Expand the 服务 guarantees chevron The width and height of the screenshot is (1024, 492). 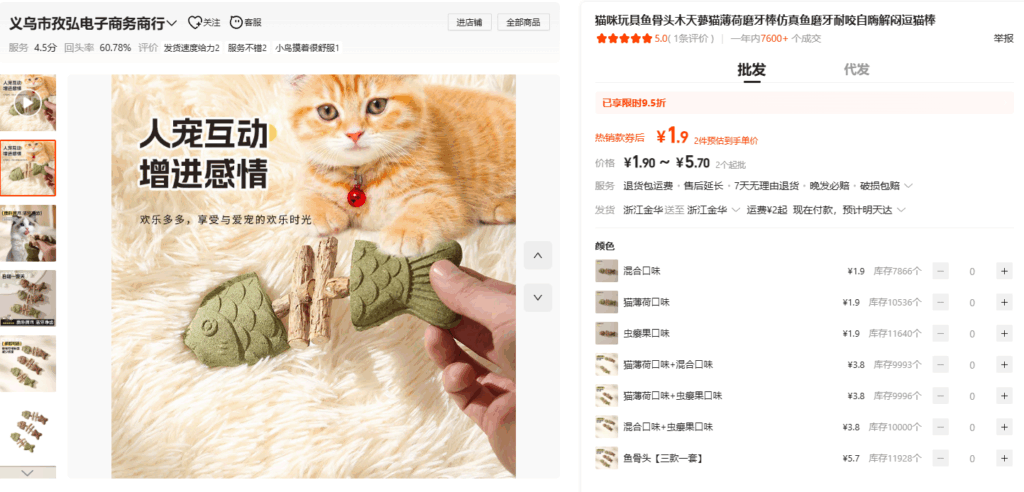(x=908, y=186)
